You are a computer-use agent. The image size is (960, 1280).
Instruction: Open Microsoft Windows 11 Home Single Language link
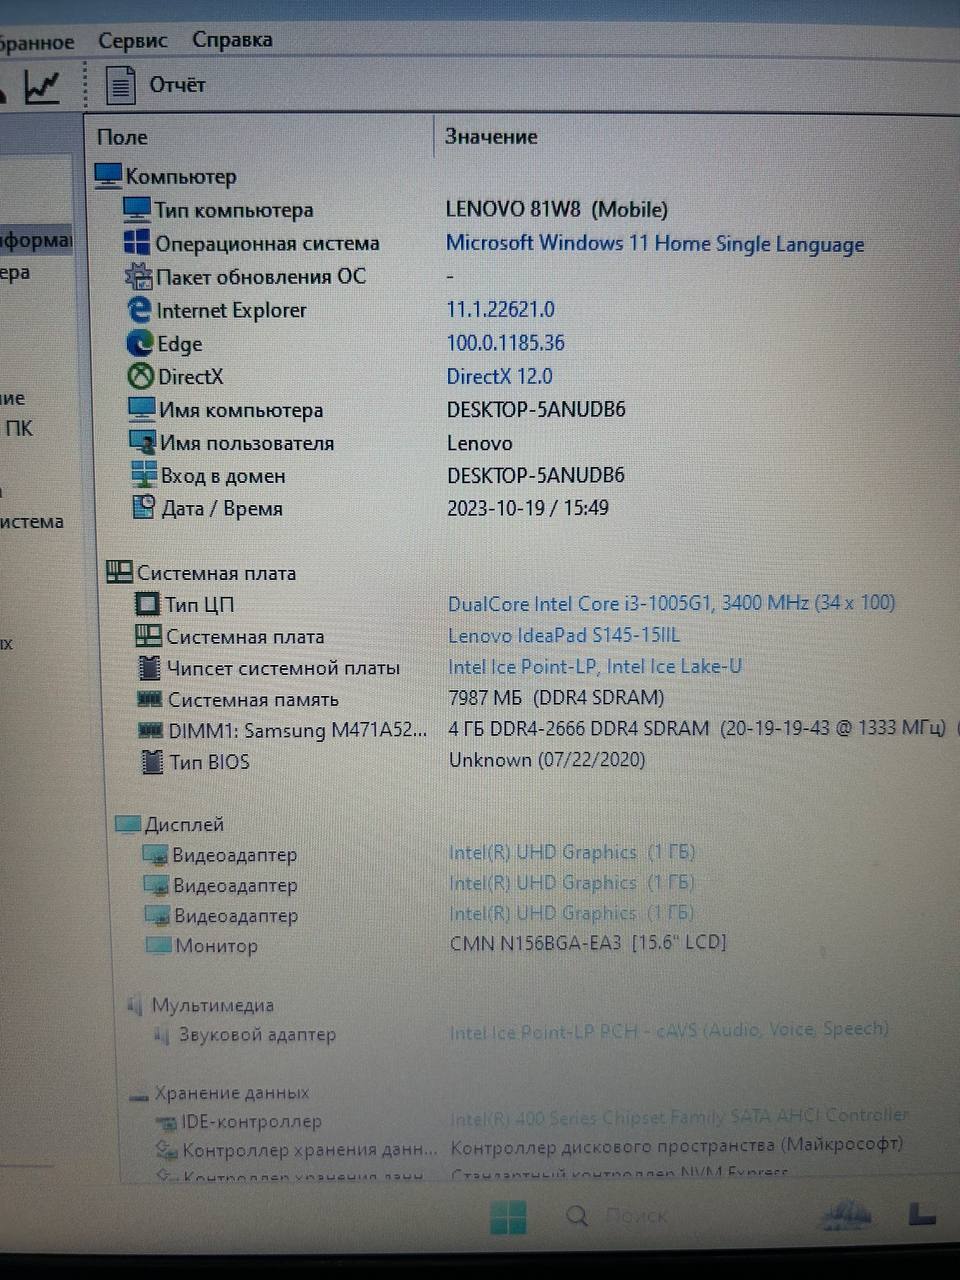pos(655,243)
